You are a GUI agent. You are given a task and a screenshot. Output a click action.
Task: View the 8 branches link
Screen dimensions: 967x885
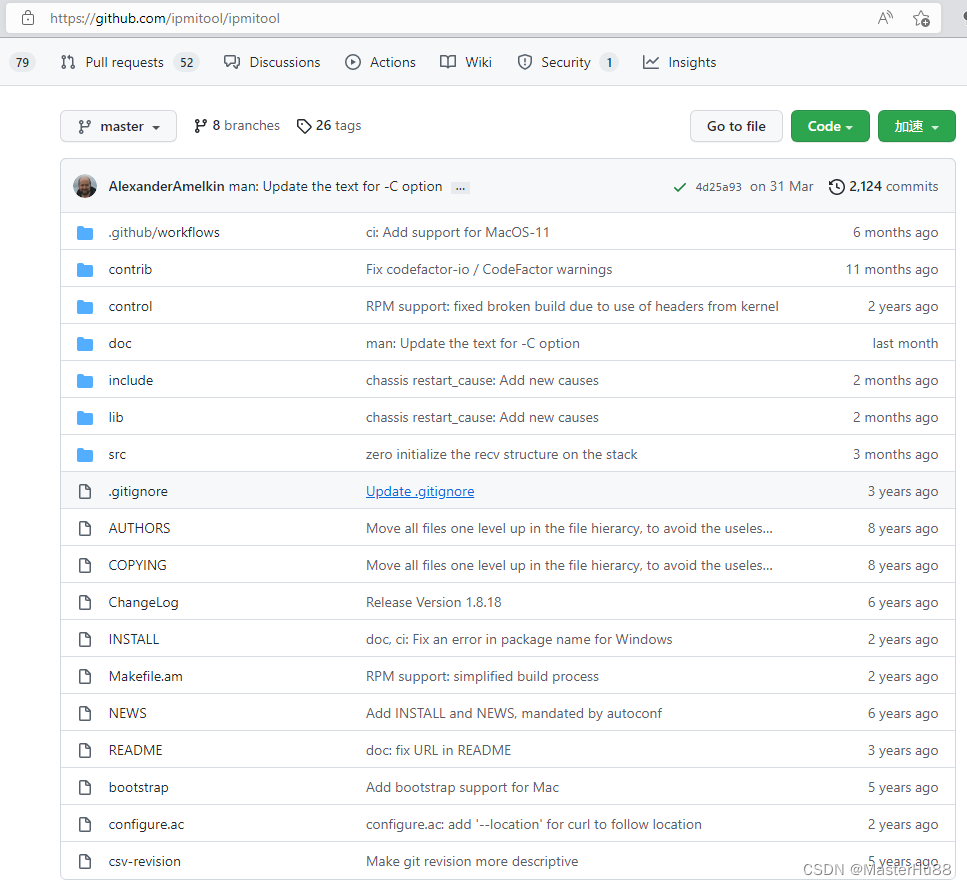coord(237,126)
